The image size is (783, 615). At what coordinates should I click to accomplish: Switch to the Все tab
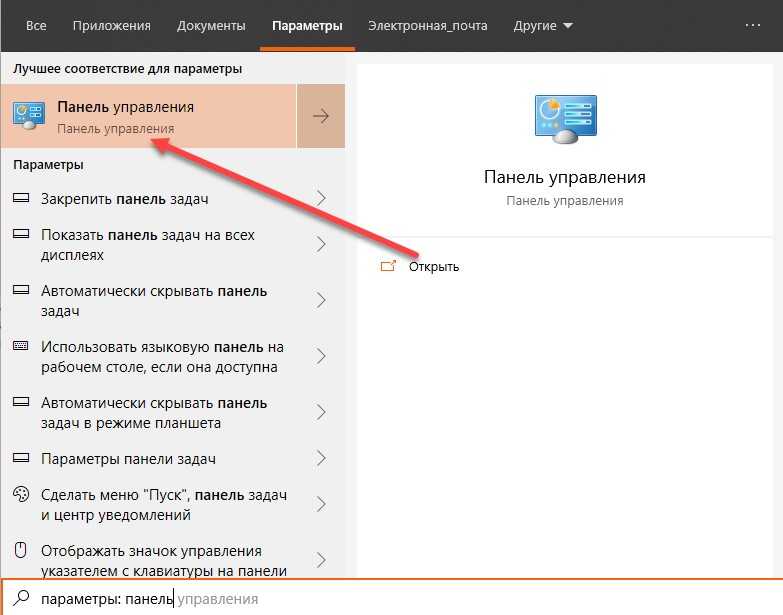36,25
